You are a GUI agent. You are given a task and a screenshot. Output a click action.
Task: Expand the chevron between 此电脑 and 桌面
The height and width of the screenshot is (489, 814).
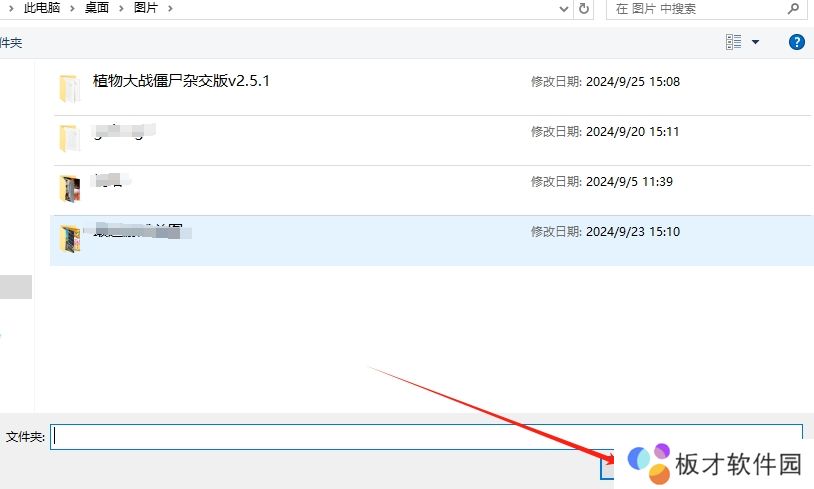(x=74, y=8)
